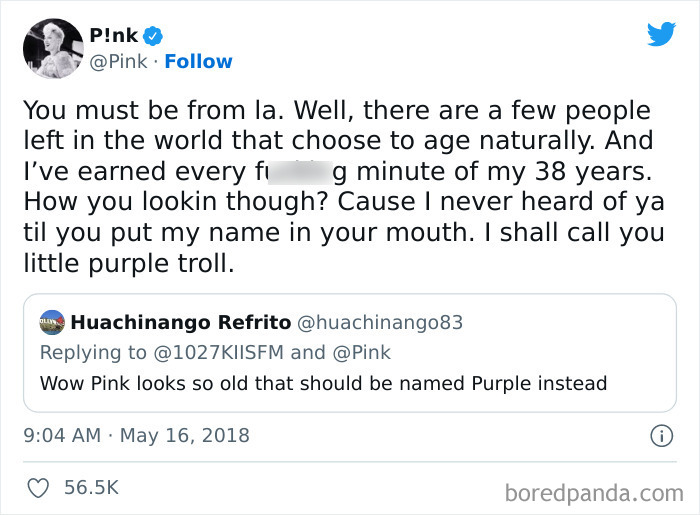Click the @Pink handle under the name
Image resolution: width=700 pixels, height=515 pixels.
120,61
